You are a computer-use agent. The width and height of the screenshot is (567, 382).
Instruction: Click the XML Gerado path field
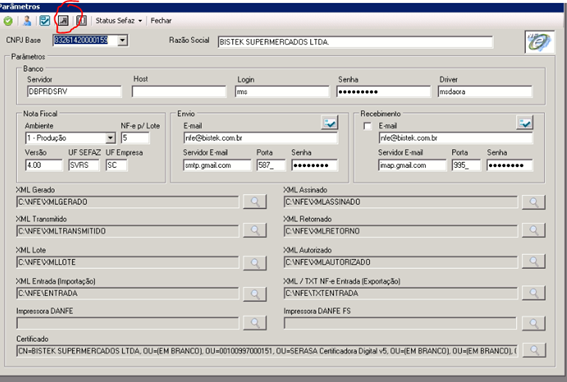(x=127, y=202)
